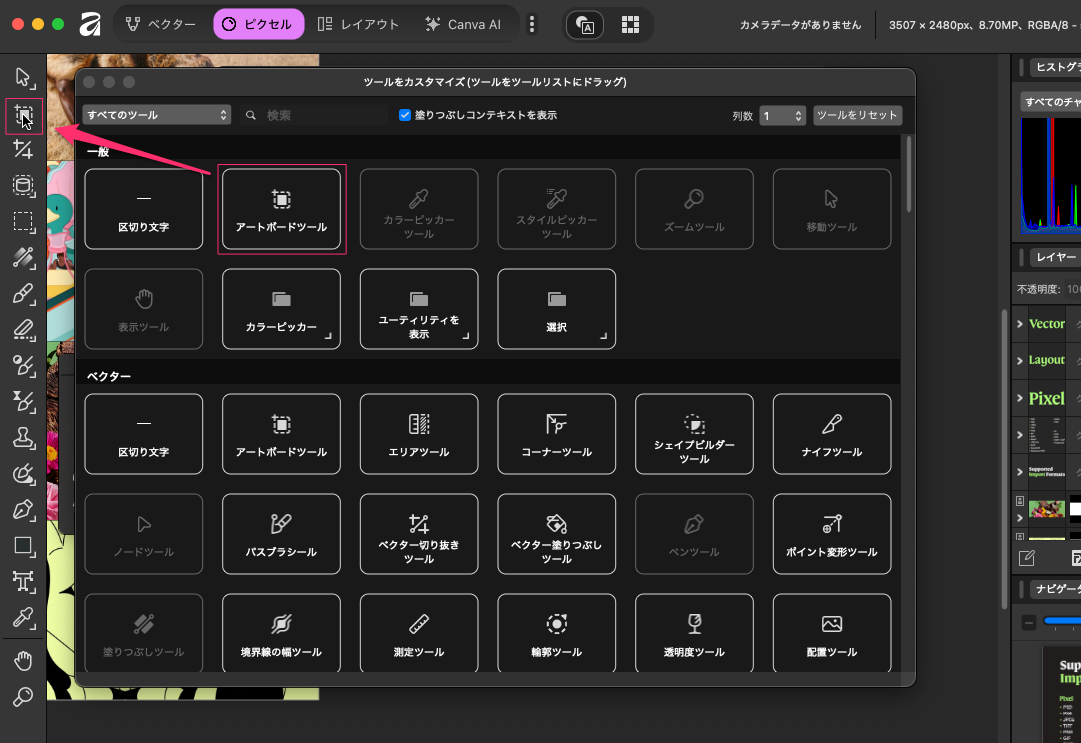Click the Area tool (エリアツール) tile
The height and width of the screenshot is (743, 1081).
click(419, 434)
